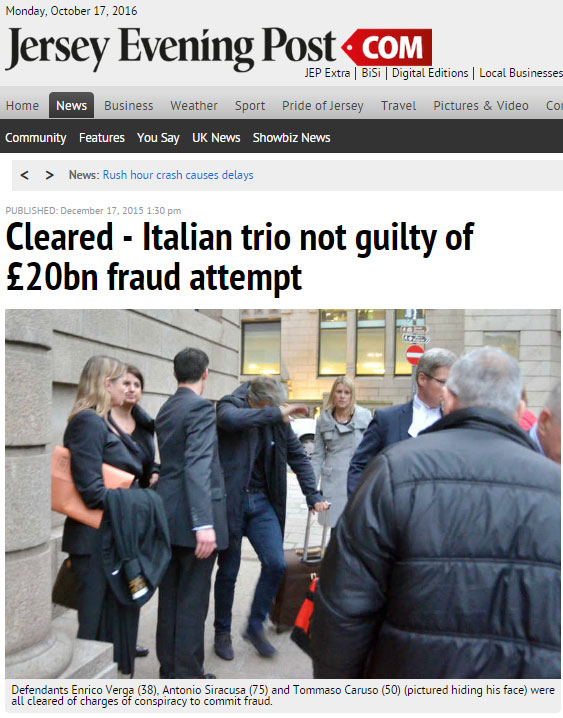Open the JEP Extra link
Screen dimensions: 563x718
click(x=327, y=73)
